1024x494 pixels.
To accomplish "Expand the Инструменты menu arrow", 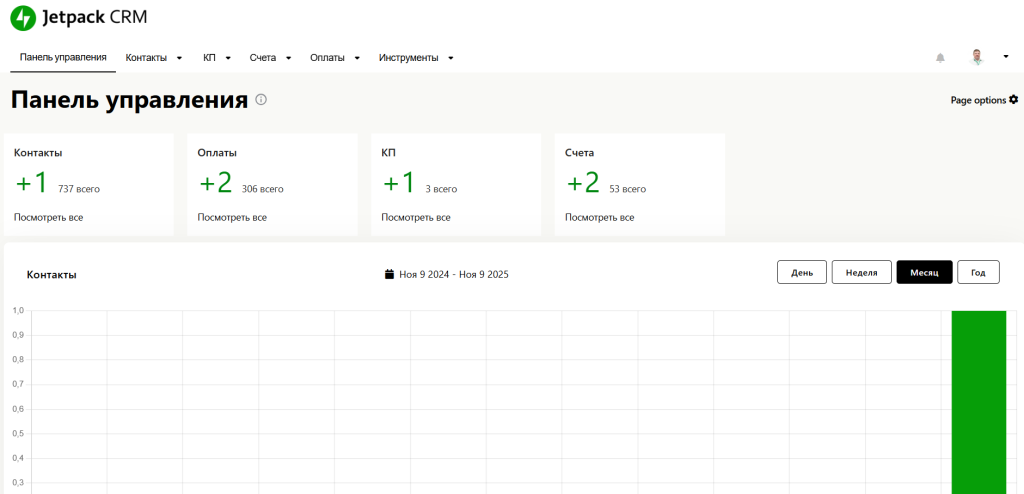I will pos(451,58).
